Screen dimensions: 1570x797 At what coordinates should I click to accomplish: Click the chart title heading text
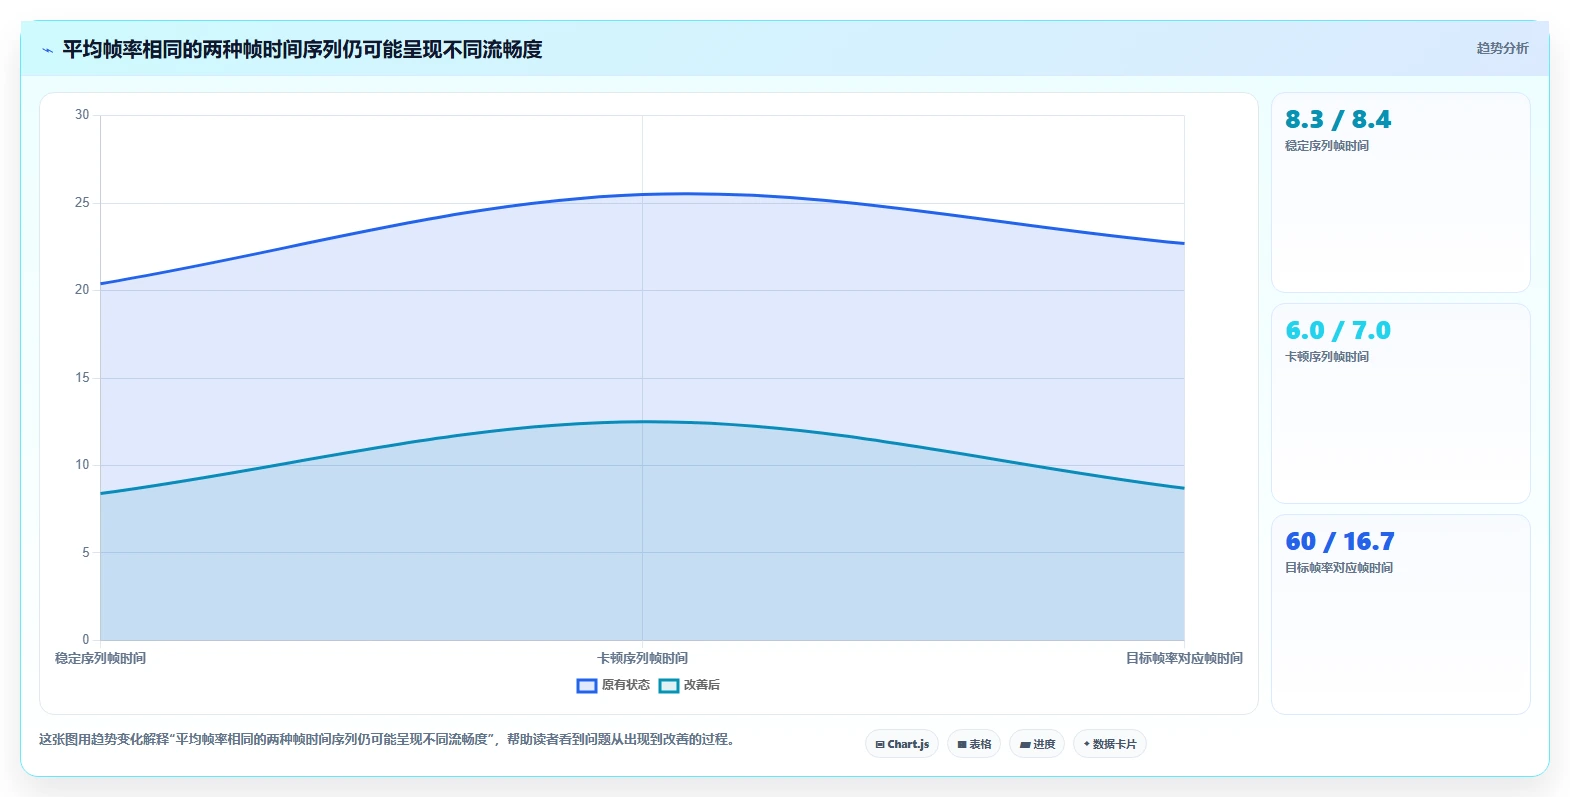pyautogui.click(x=302, y=49)
